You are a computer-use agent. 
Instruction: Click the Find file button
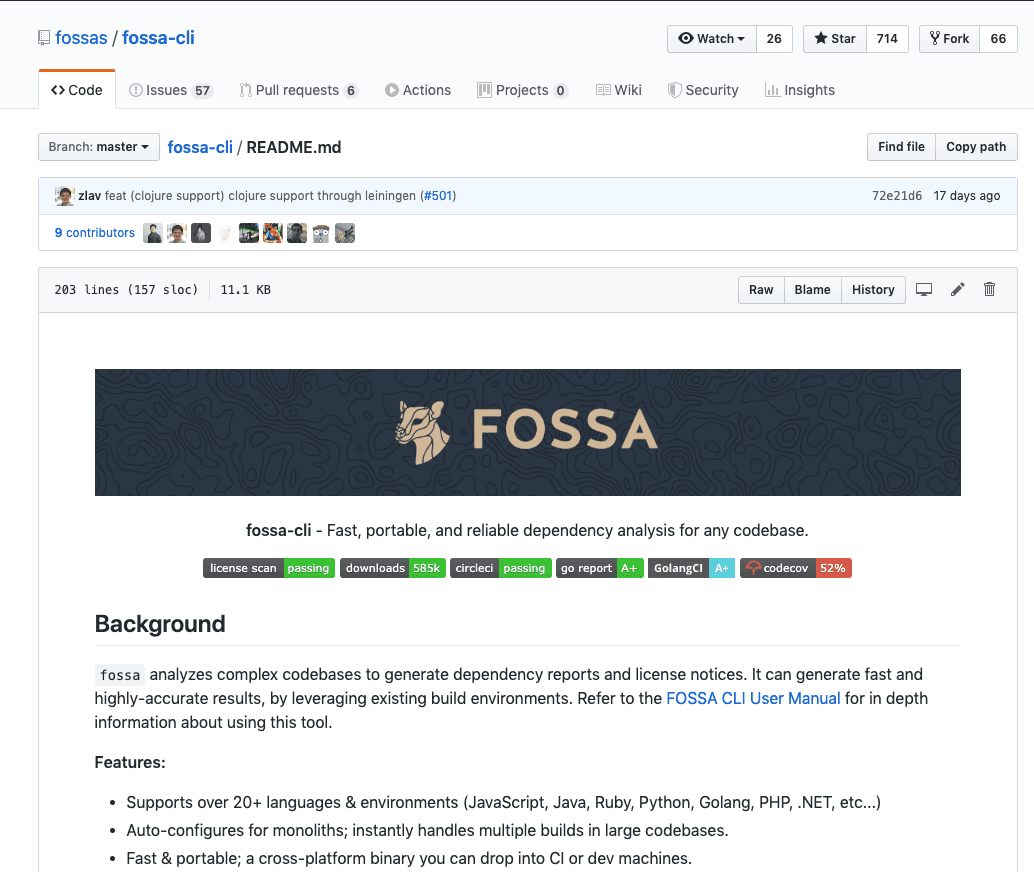pyautogui.click(x=901, y=146)
